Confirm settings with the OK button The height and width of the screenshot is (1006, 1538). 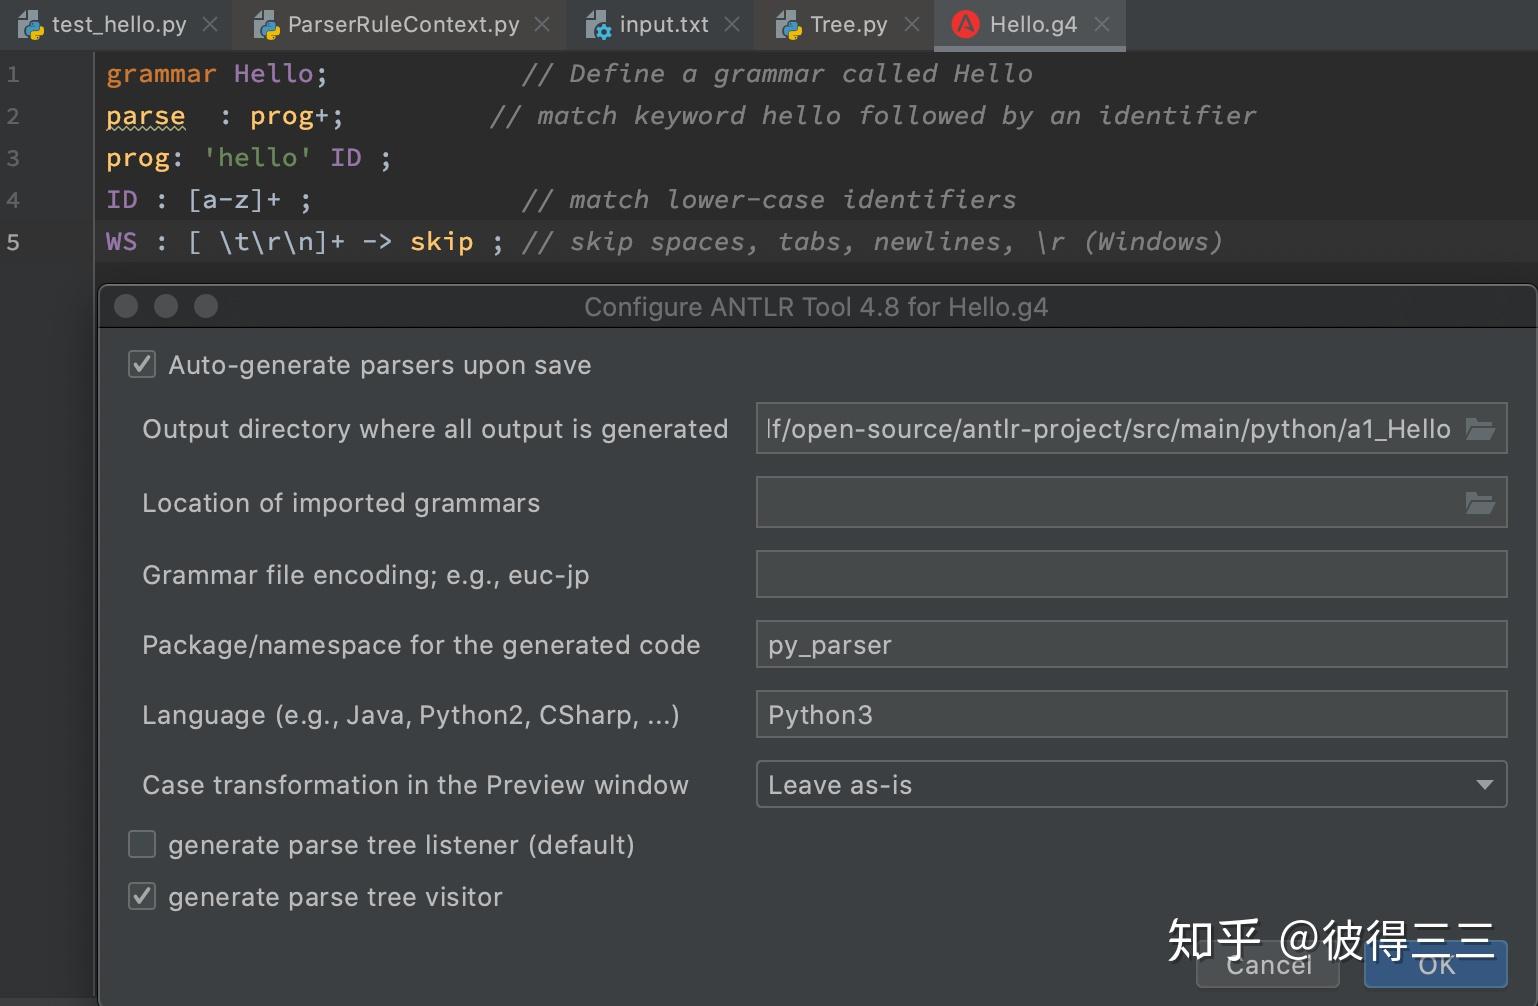1434,965
